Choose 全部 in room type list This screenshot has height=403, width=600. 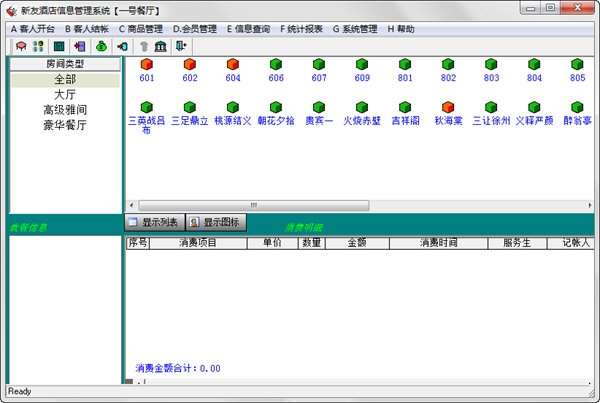click(64, 78)
